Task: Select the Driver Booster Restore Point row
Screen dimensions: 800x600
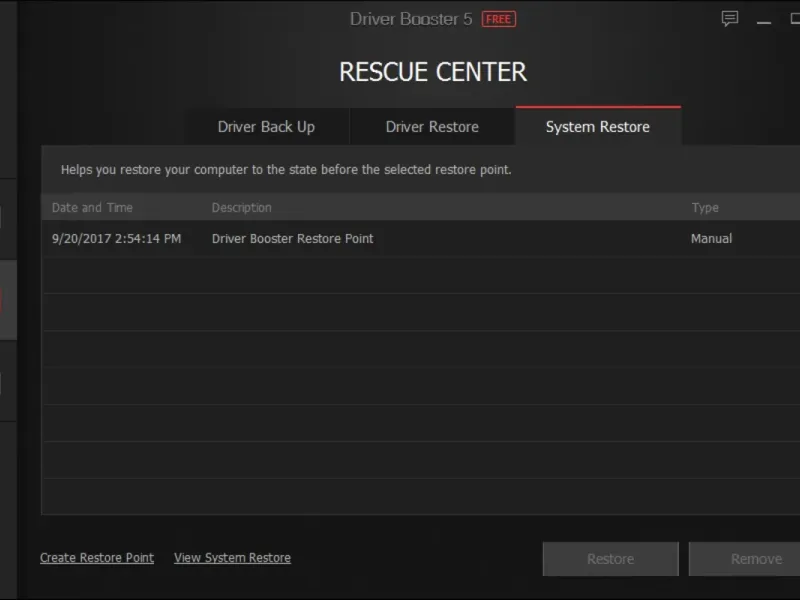Action: click(421, 238)
